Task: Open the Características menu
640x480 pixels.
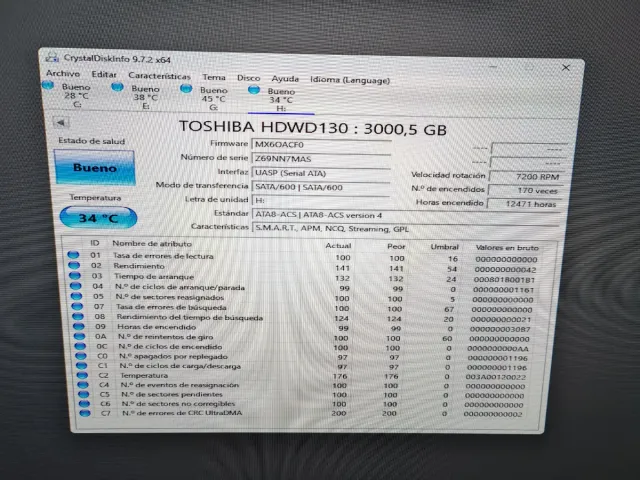Action: [159, 76]
